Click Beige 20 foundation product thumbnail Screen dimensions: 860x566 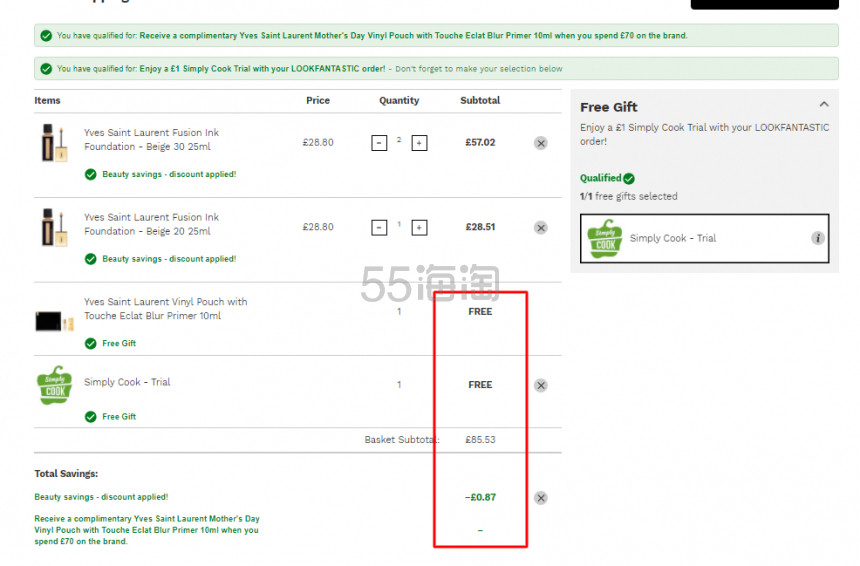point(54,227)
